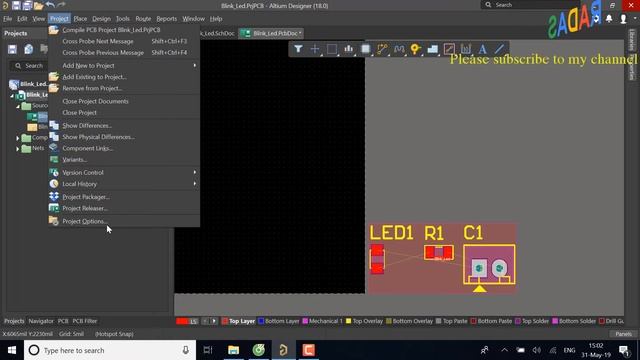Toggle the Top Paste layer tab
The height and width of the screenshot is (360, 640).
pos(451,321)
